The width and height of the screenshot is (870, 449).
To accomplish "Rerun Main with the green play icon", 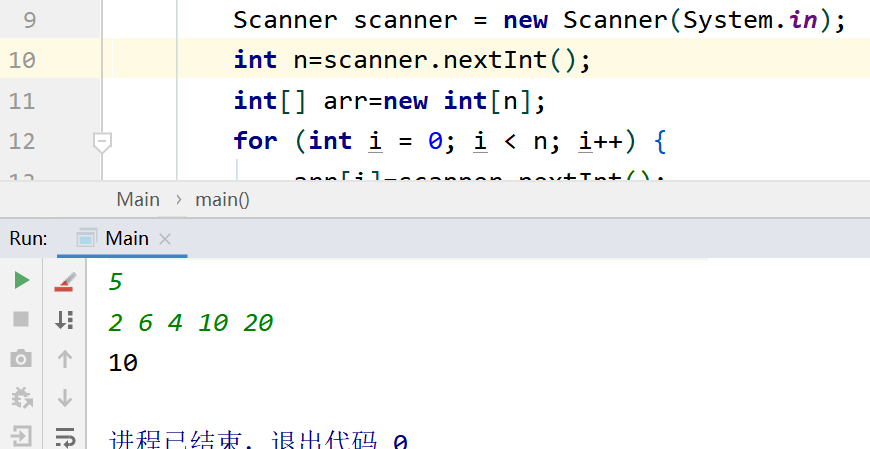I will [22, 280].
